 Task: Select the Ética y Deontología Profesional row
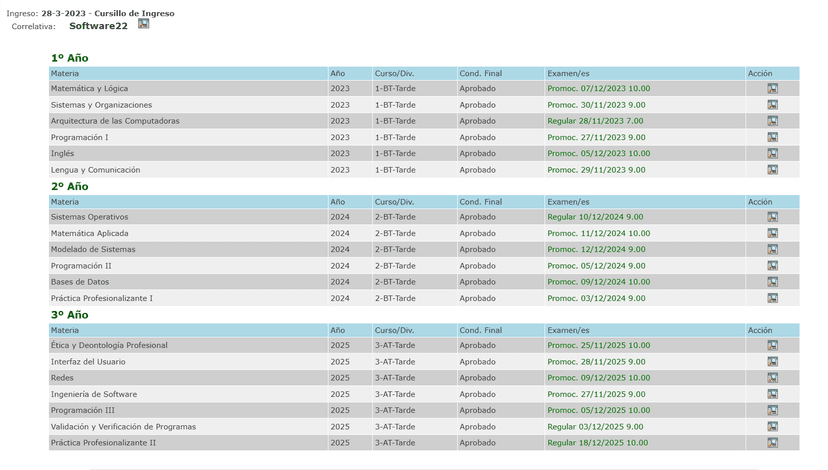(109, 345)
